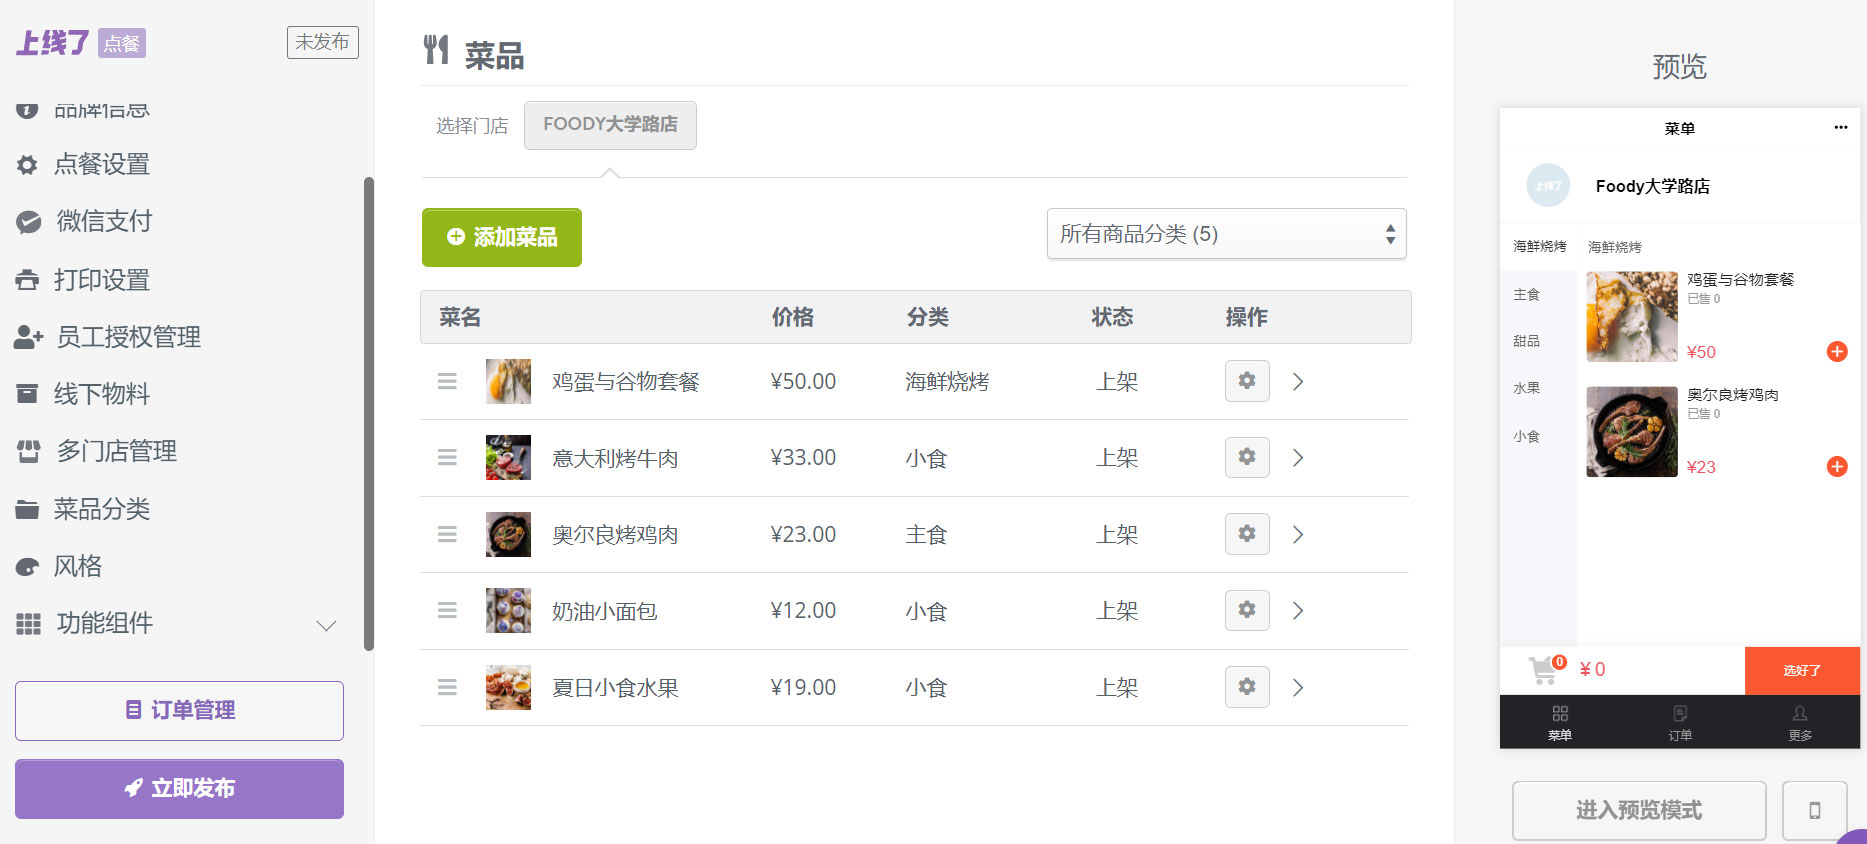The image size is (1867, 844).
Task: Click the mobile phone icon button
Action: pos(1814,810)
